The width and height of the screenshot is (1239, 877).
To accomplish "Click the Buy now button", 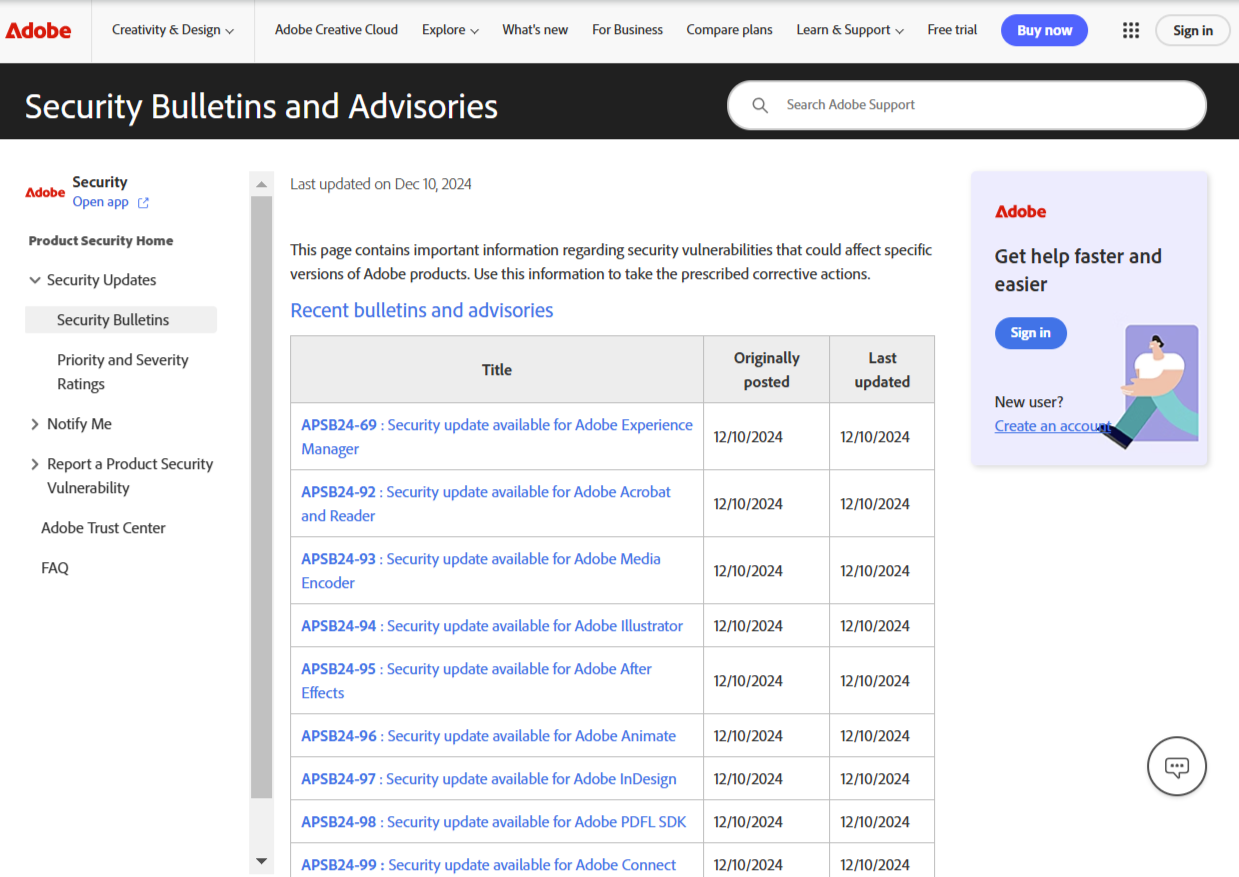I will click(1044, 30).
